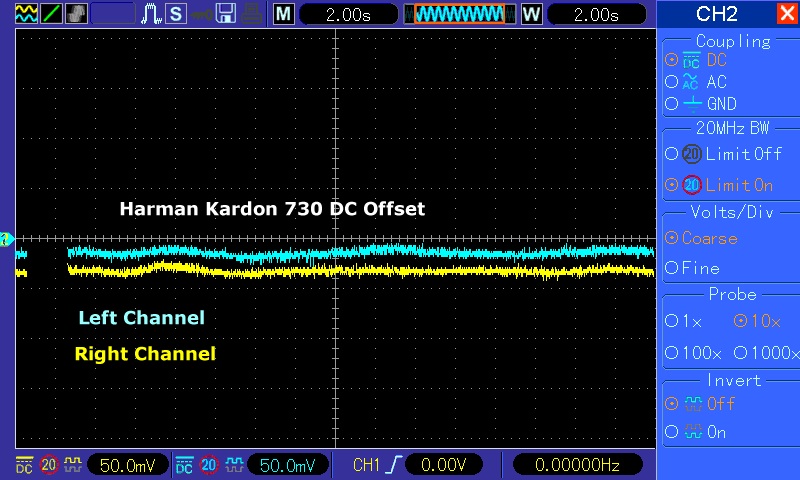Screen dimensions: 800x480
Task: Click the W timebase 2.00s value
Action: point(596,14)
